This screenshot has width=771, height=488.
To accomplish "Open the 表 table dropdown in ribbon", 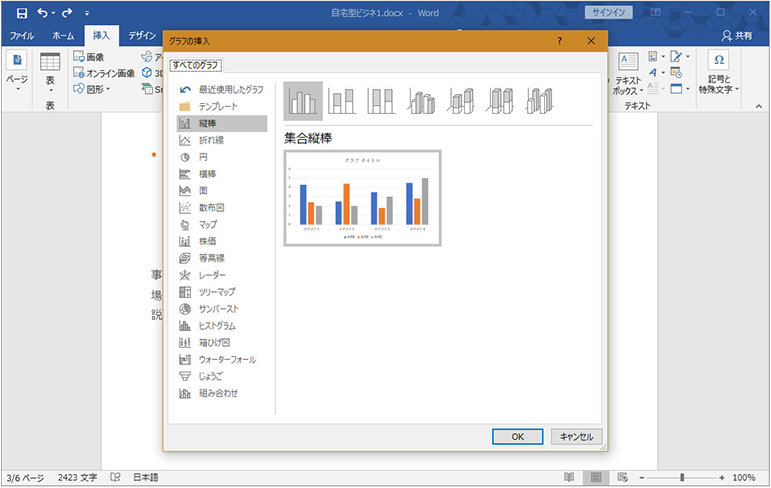I will pos(50,74).
